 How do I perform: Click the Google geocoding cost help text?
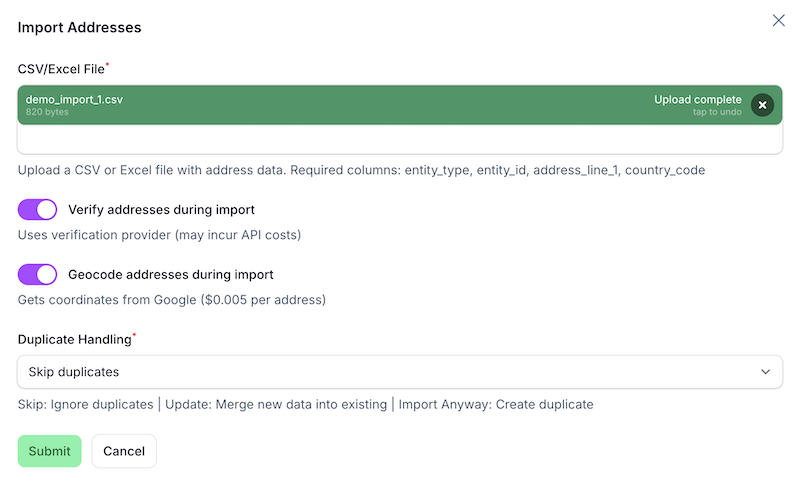point(172,299)
